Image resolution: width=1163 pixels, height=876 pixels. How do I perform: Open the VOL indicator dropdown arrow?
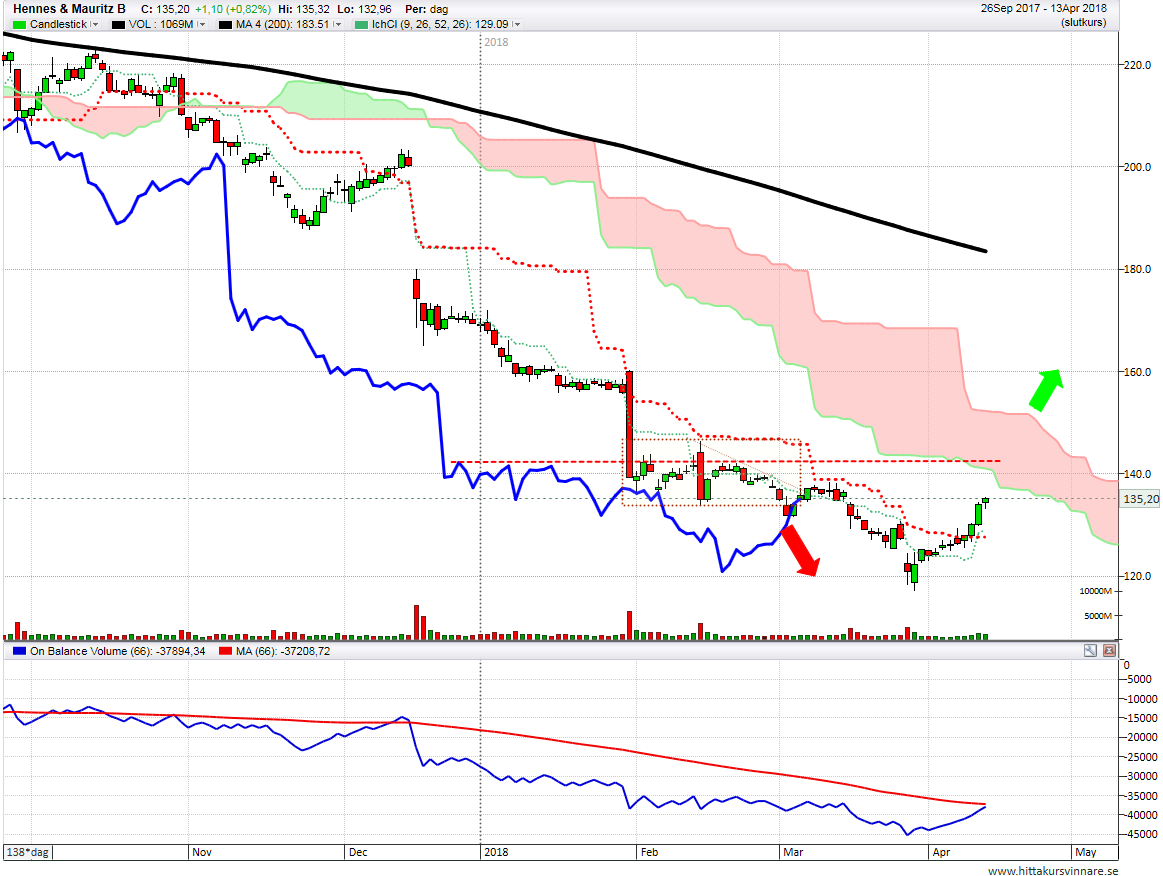(x=201, y=24)
